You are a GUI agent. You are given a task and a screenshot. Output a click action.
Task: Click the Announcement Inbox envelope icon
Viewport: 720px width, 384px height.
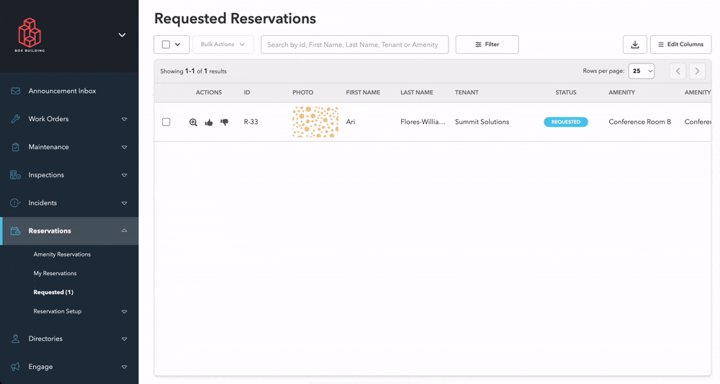pyautogui.click(x=15, y=91)
